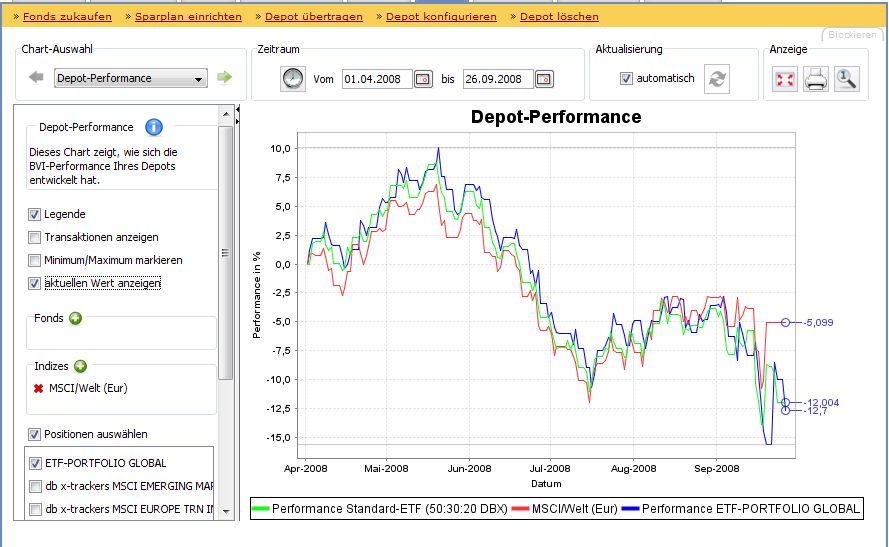The width and height of the screenshot is (889, 547).
Task: Click the magnifier zoom icon
Action: coord(846,80)
